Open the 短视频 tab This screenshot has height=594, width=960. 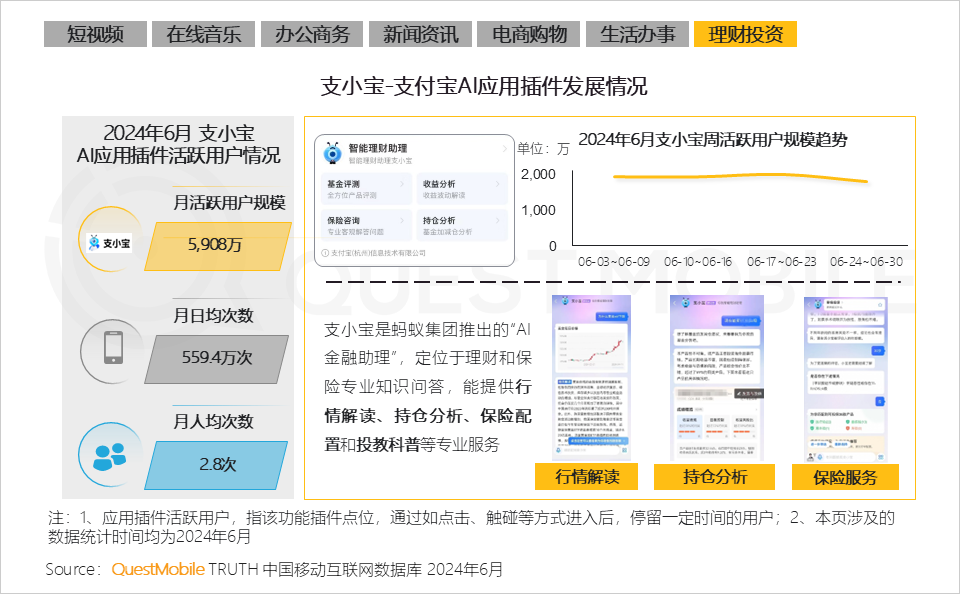tap(95, 35)
